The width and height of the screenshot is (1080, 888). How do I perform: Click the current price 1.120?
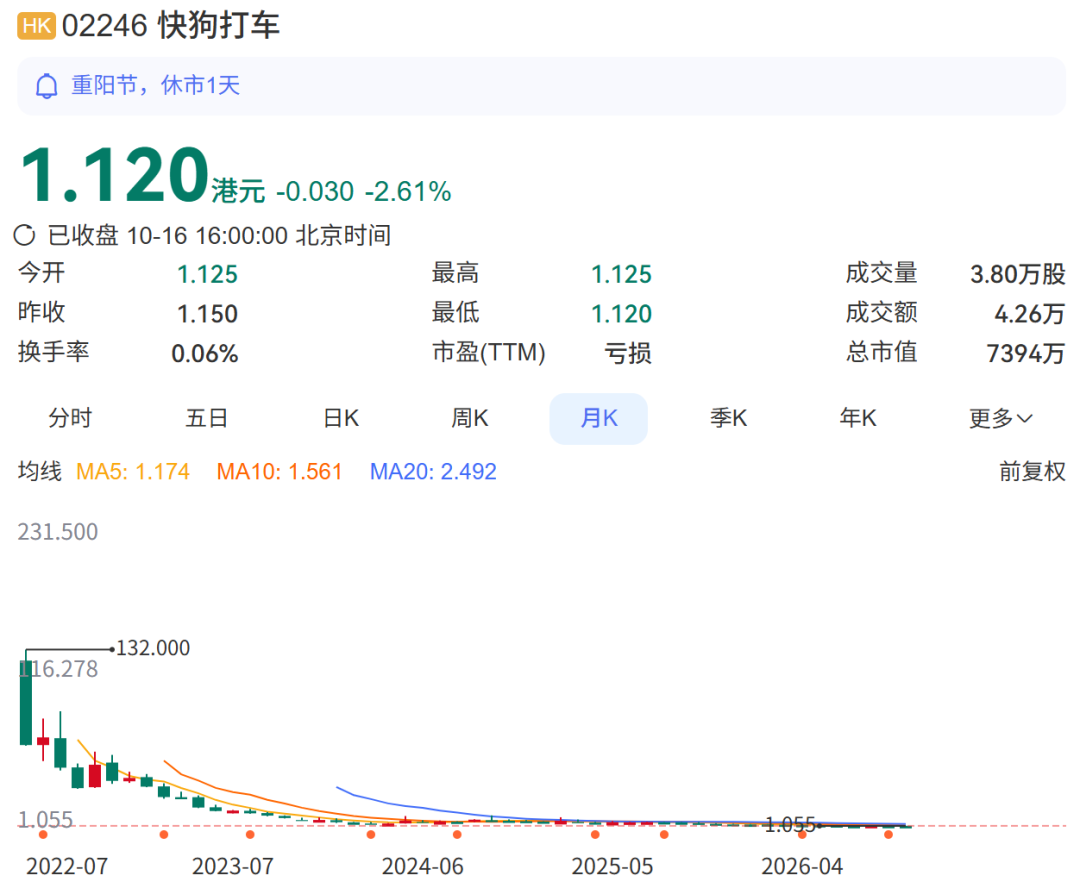tap(114, 176)
